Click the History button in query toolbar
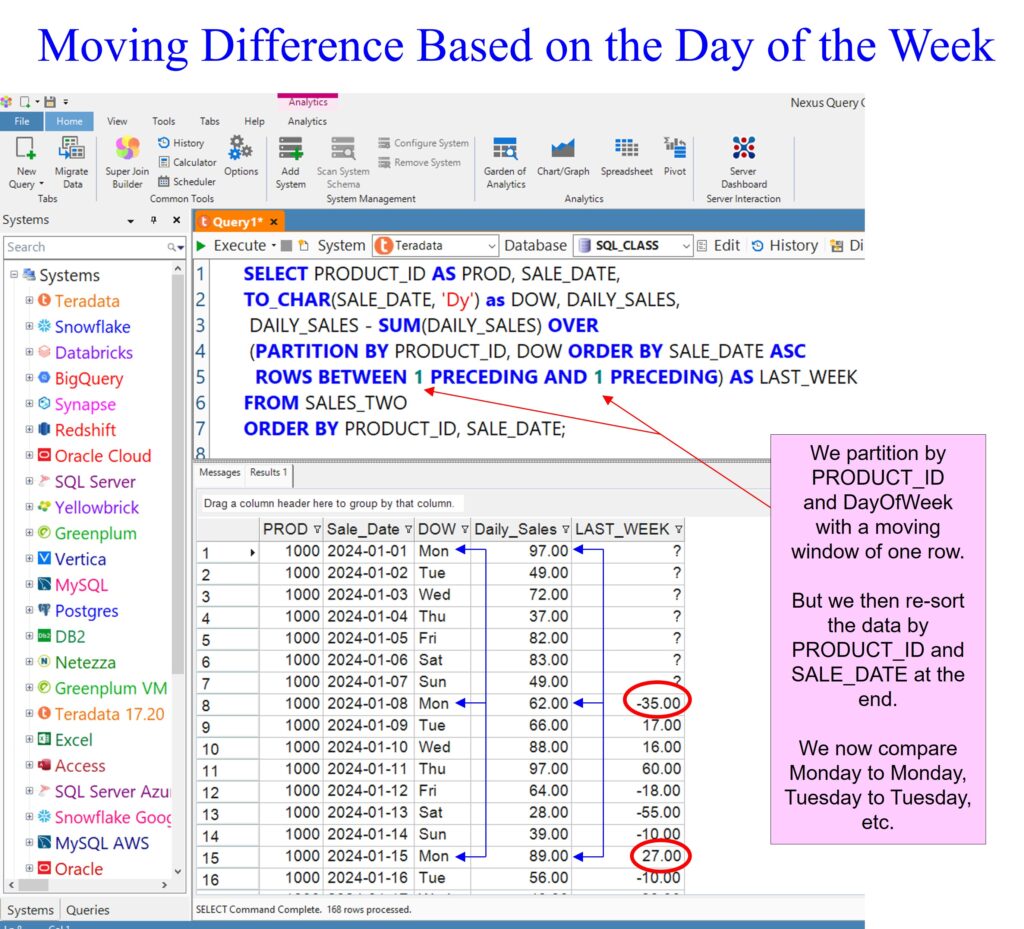Image resolution: width=1024 pixels, height=929 pixels. (x=784, y=246)
